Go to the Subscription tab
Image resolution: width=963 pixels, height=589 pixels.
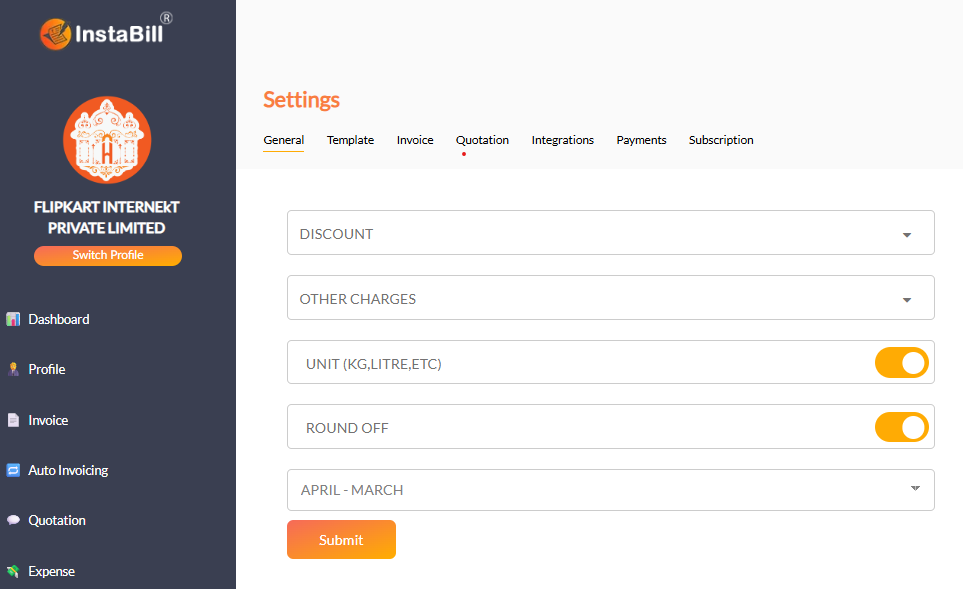point(721,140)
